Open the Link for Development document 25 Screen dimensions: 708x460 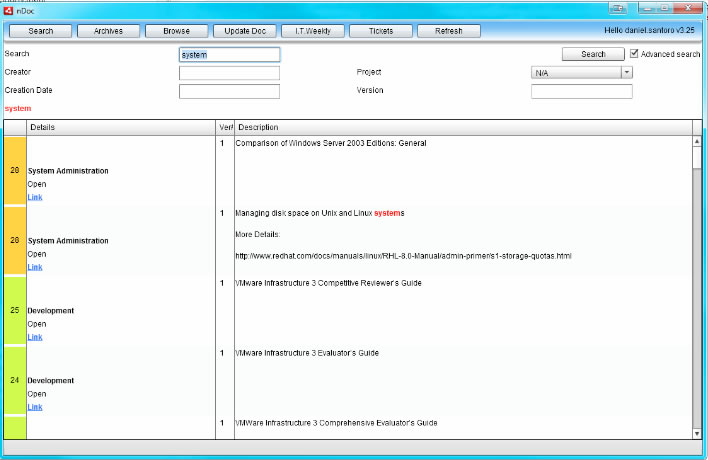tap(35, 337)
